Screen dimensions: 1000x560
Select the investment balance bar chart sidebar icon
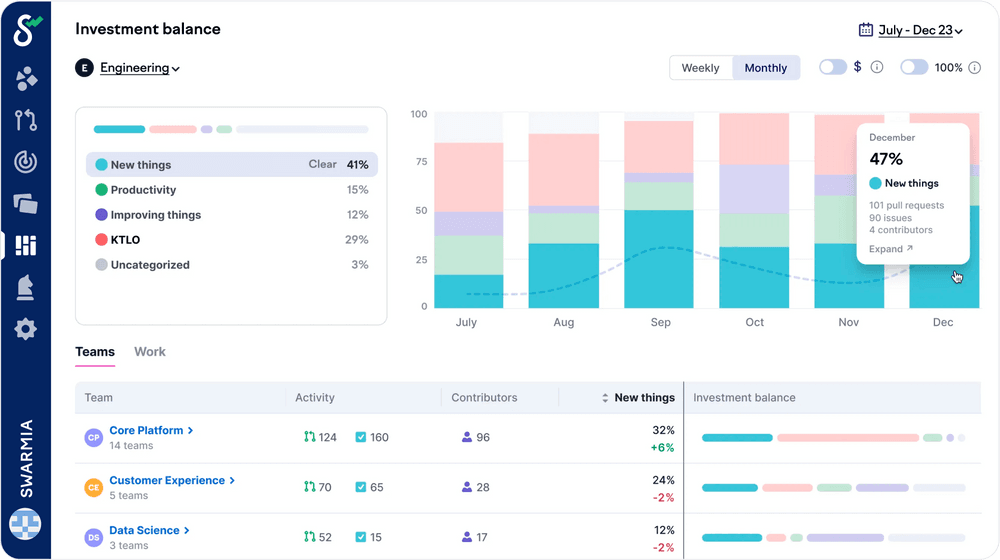coord(26,245)
